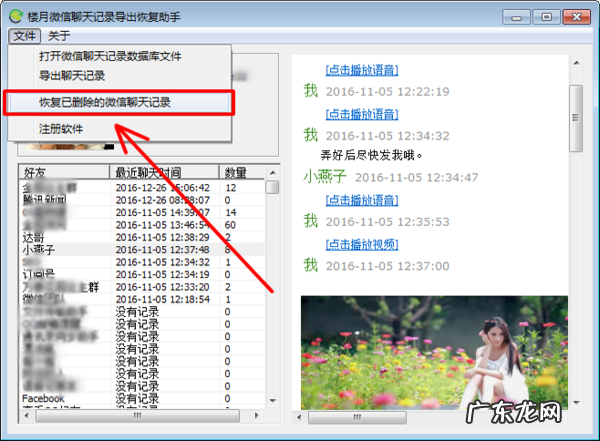Screen dimensions: 600x441
Task: Select 导出聊天记录 from the menu
Action: tap(72, 76)
